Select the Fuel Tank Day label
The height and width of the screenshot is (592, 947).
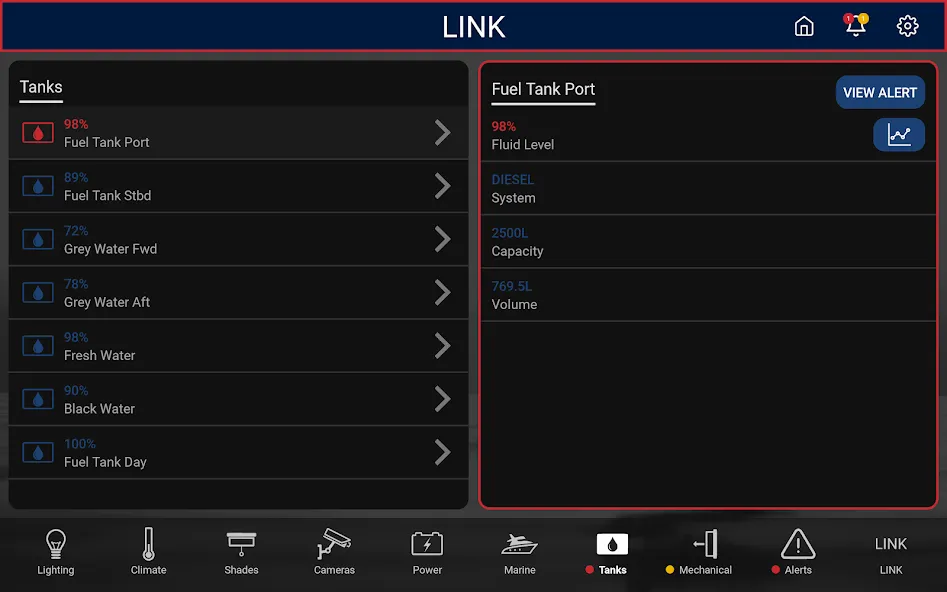pyautogui.click(x=105, y=462)
